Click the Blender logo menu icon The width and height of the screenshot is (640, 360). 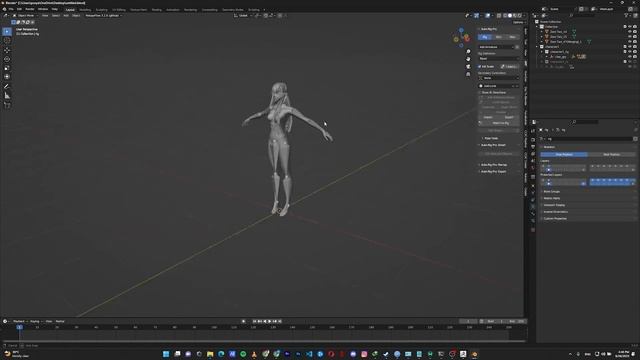[4, 9]
